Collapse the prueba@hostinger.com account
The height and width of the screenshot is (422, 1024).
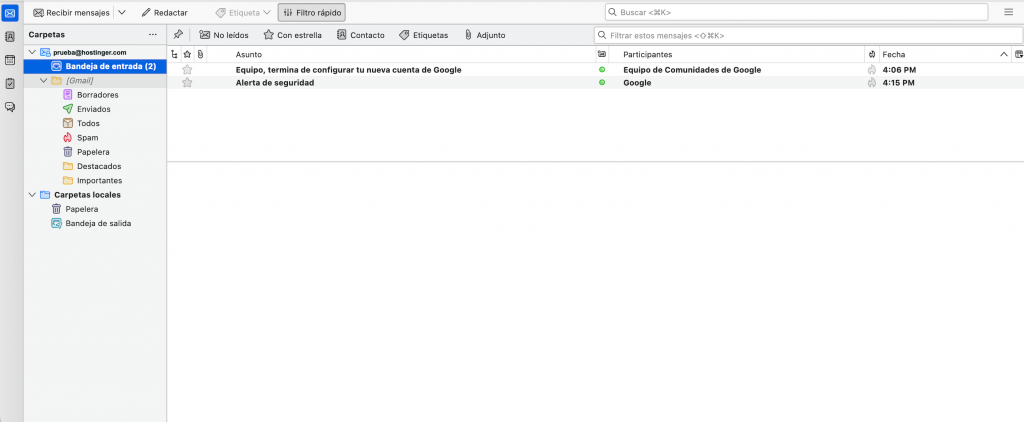click(32, 52)
